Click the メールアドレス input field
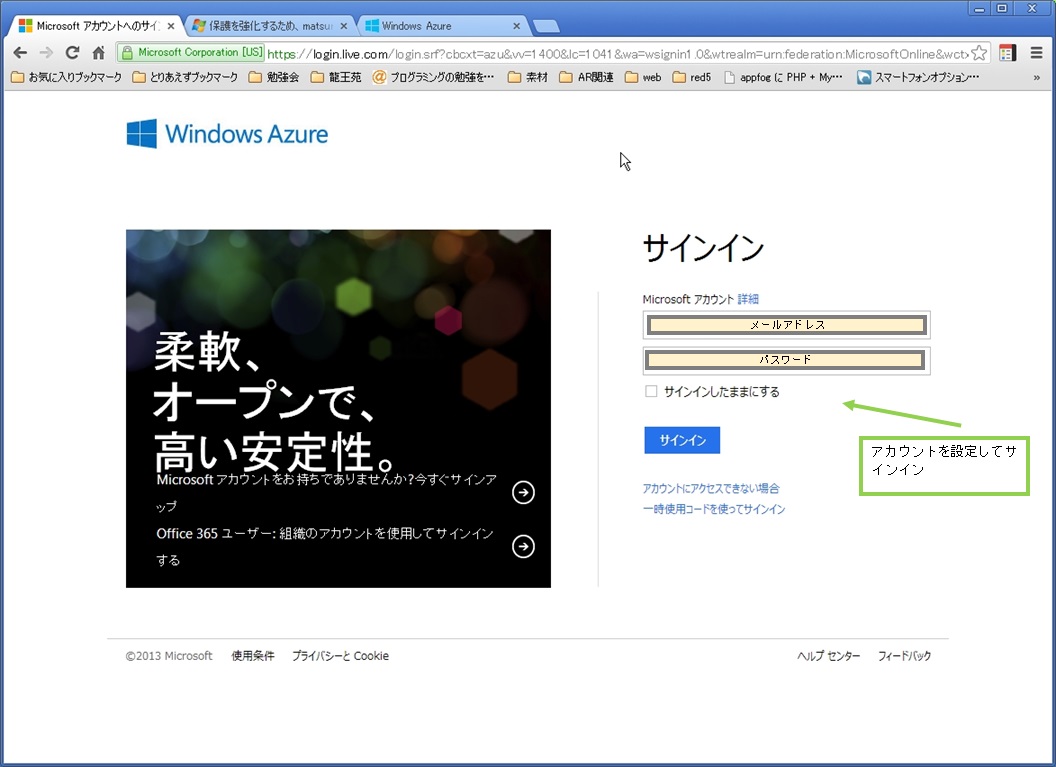The height and width of the screenshot is (767, 1056). [787, 325]
